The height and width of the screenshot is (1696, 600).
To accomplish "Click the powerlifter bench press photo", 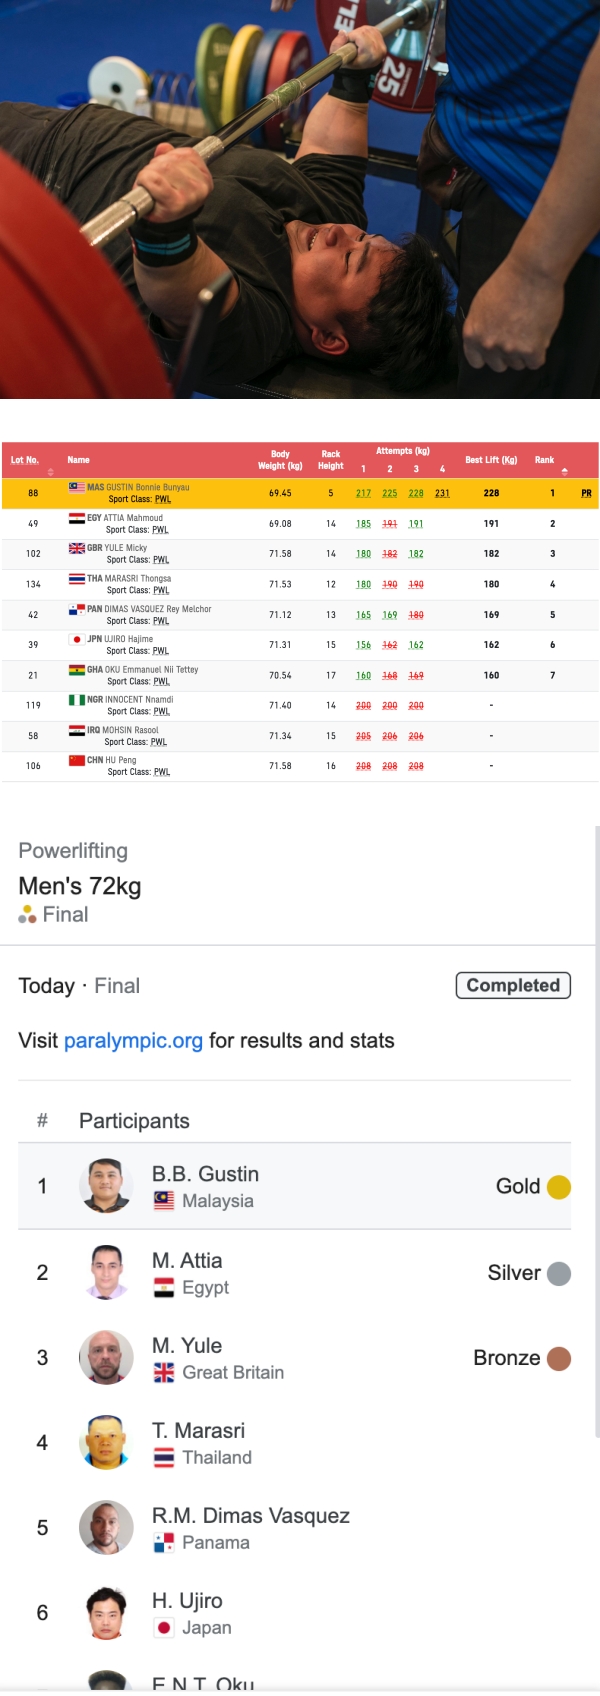I will (300, 199).
